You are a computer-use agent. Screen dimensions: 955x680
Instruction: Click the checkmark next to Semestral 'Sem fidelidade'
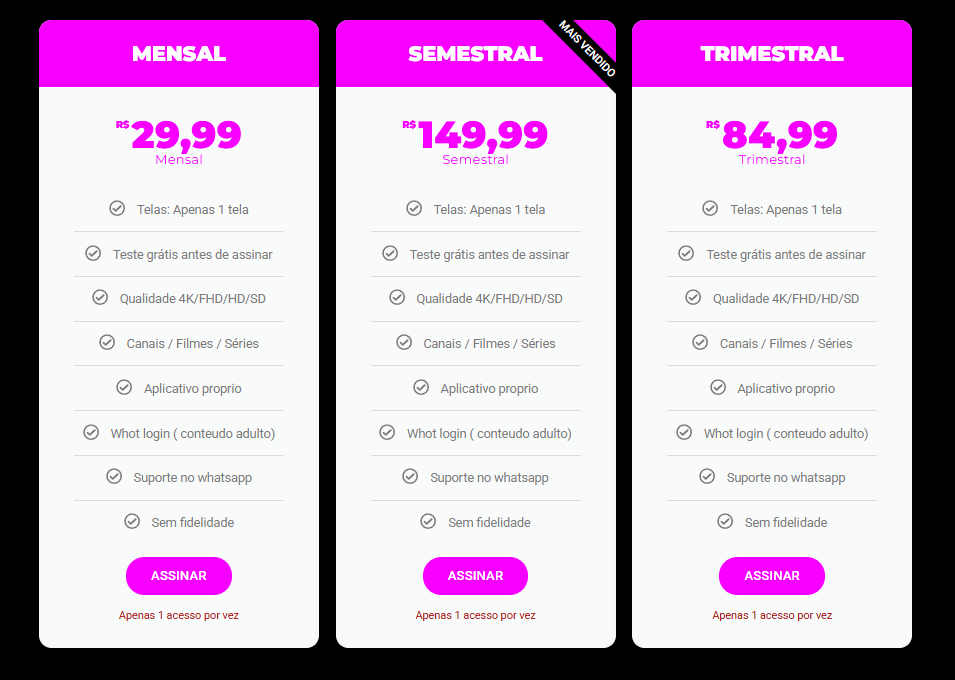(x=428, y=522)
